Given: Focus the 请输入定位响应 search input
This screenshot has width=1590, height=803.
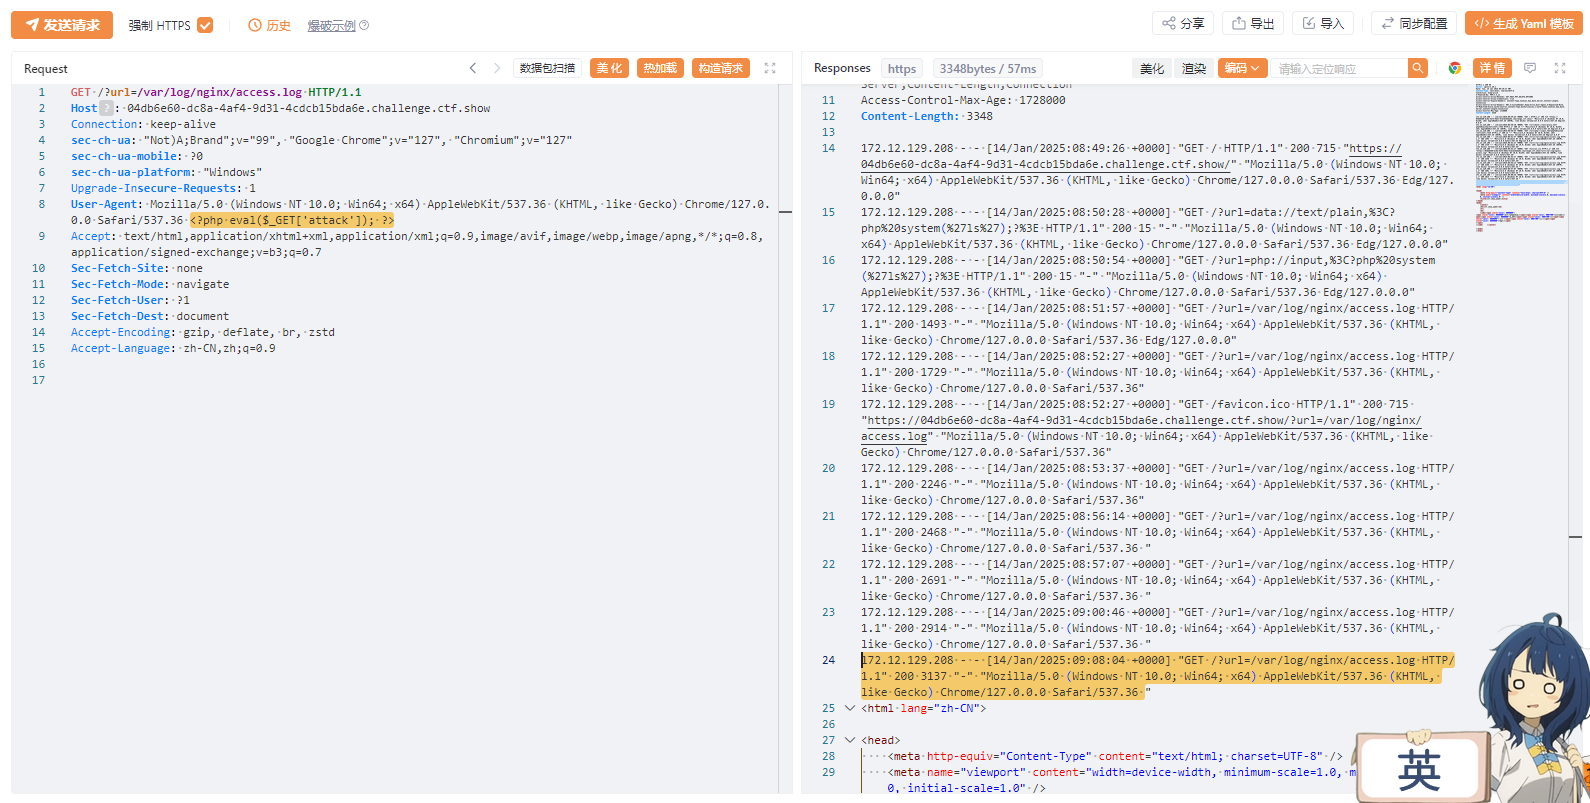Looking at the screenshot, I should [1340, 68].
